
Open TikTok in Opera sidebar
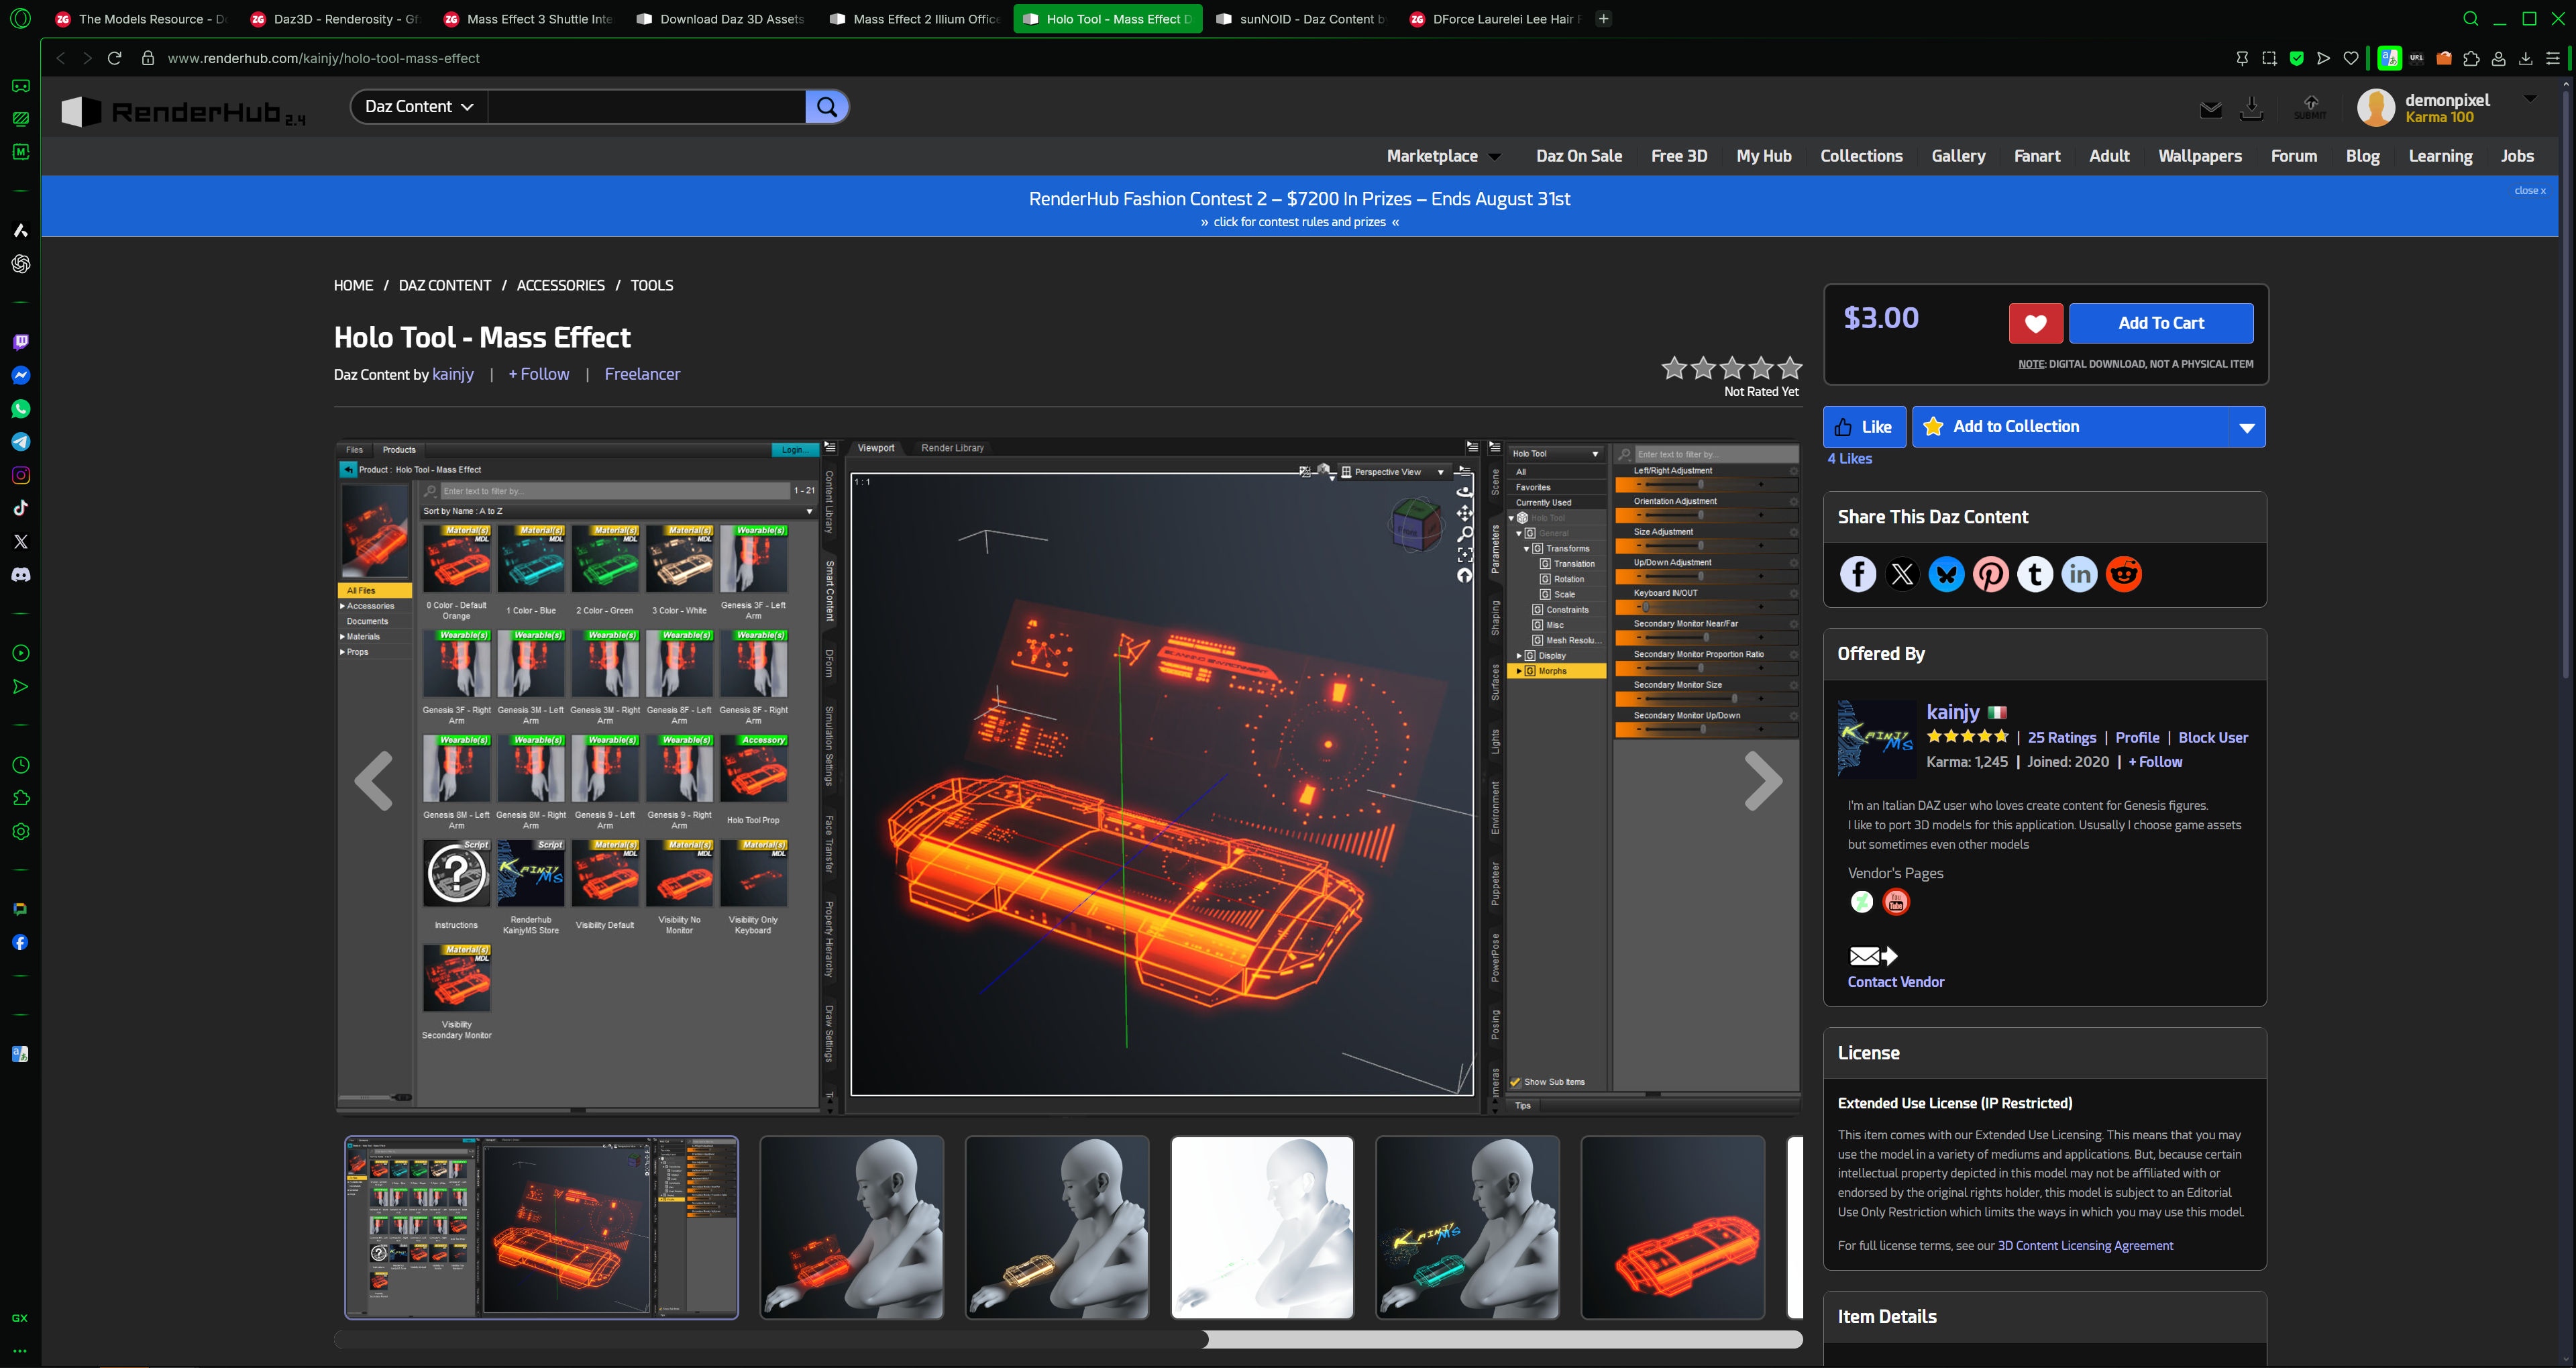pos(20,508)
